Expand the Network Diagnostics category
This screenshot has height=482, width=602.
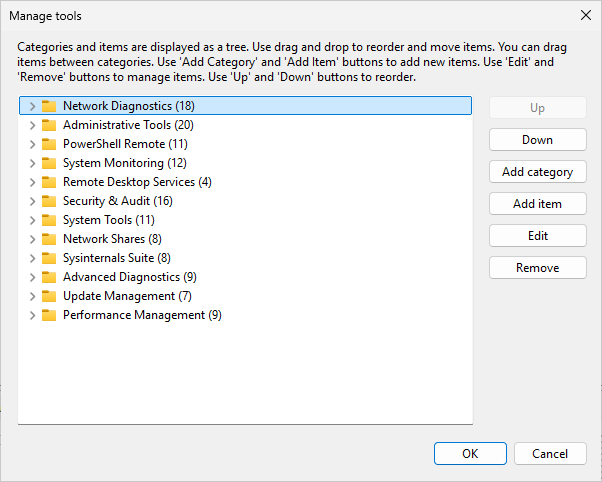tap(32, 106)
